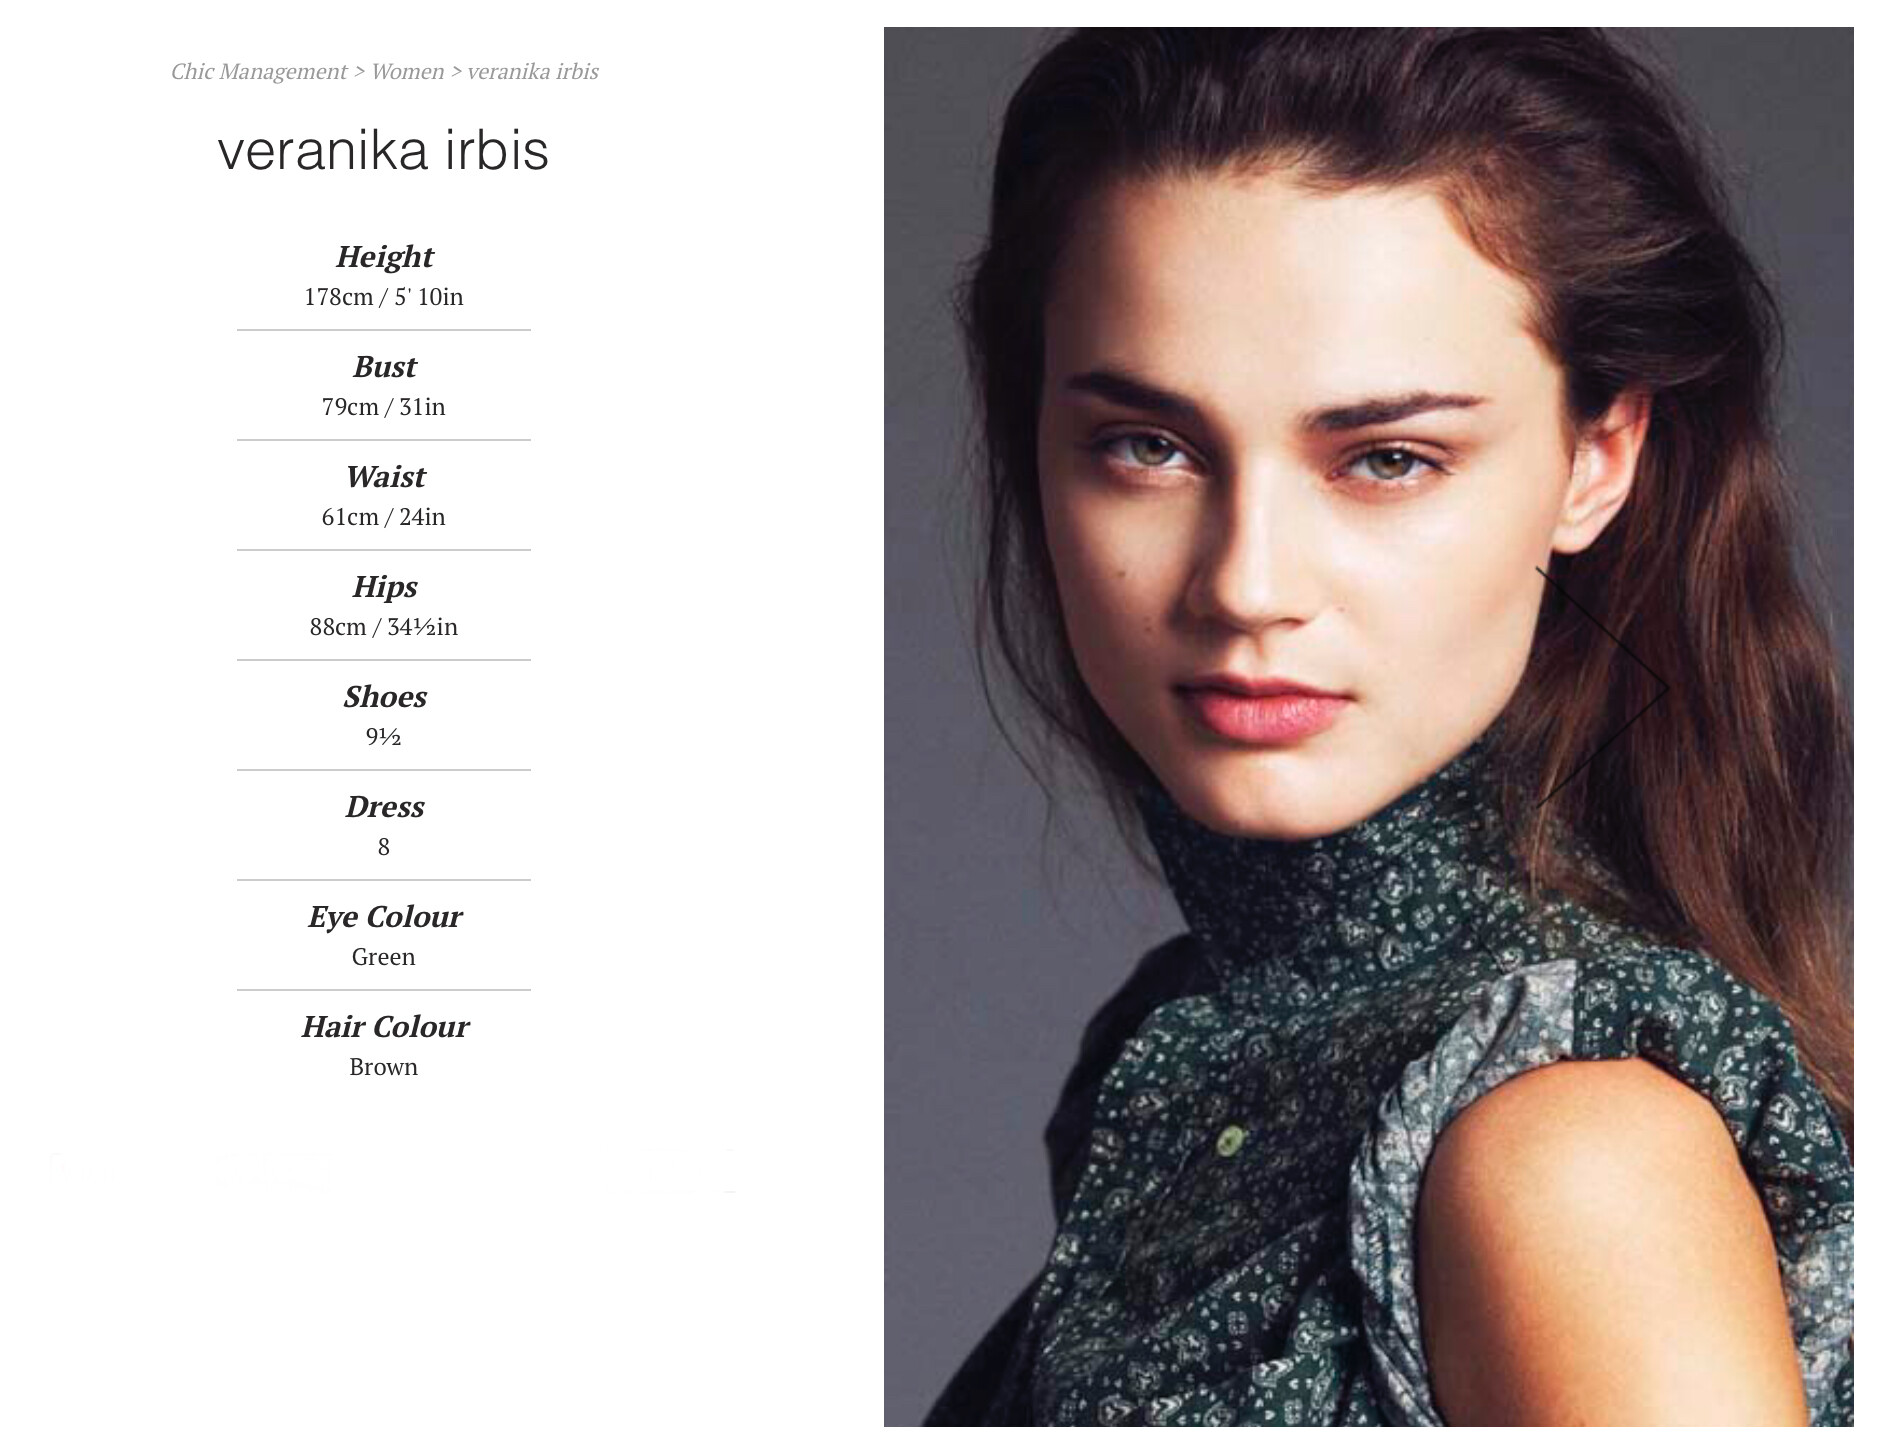Click the 61cm / 24in waist value

(384, 517)
